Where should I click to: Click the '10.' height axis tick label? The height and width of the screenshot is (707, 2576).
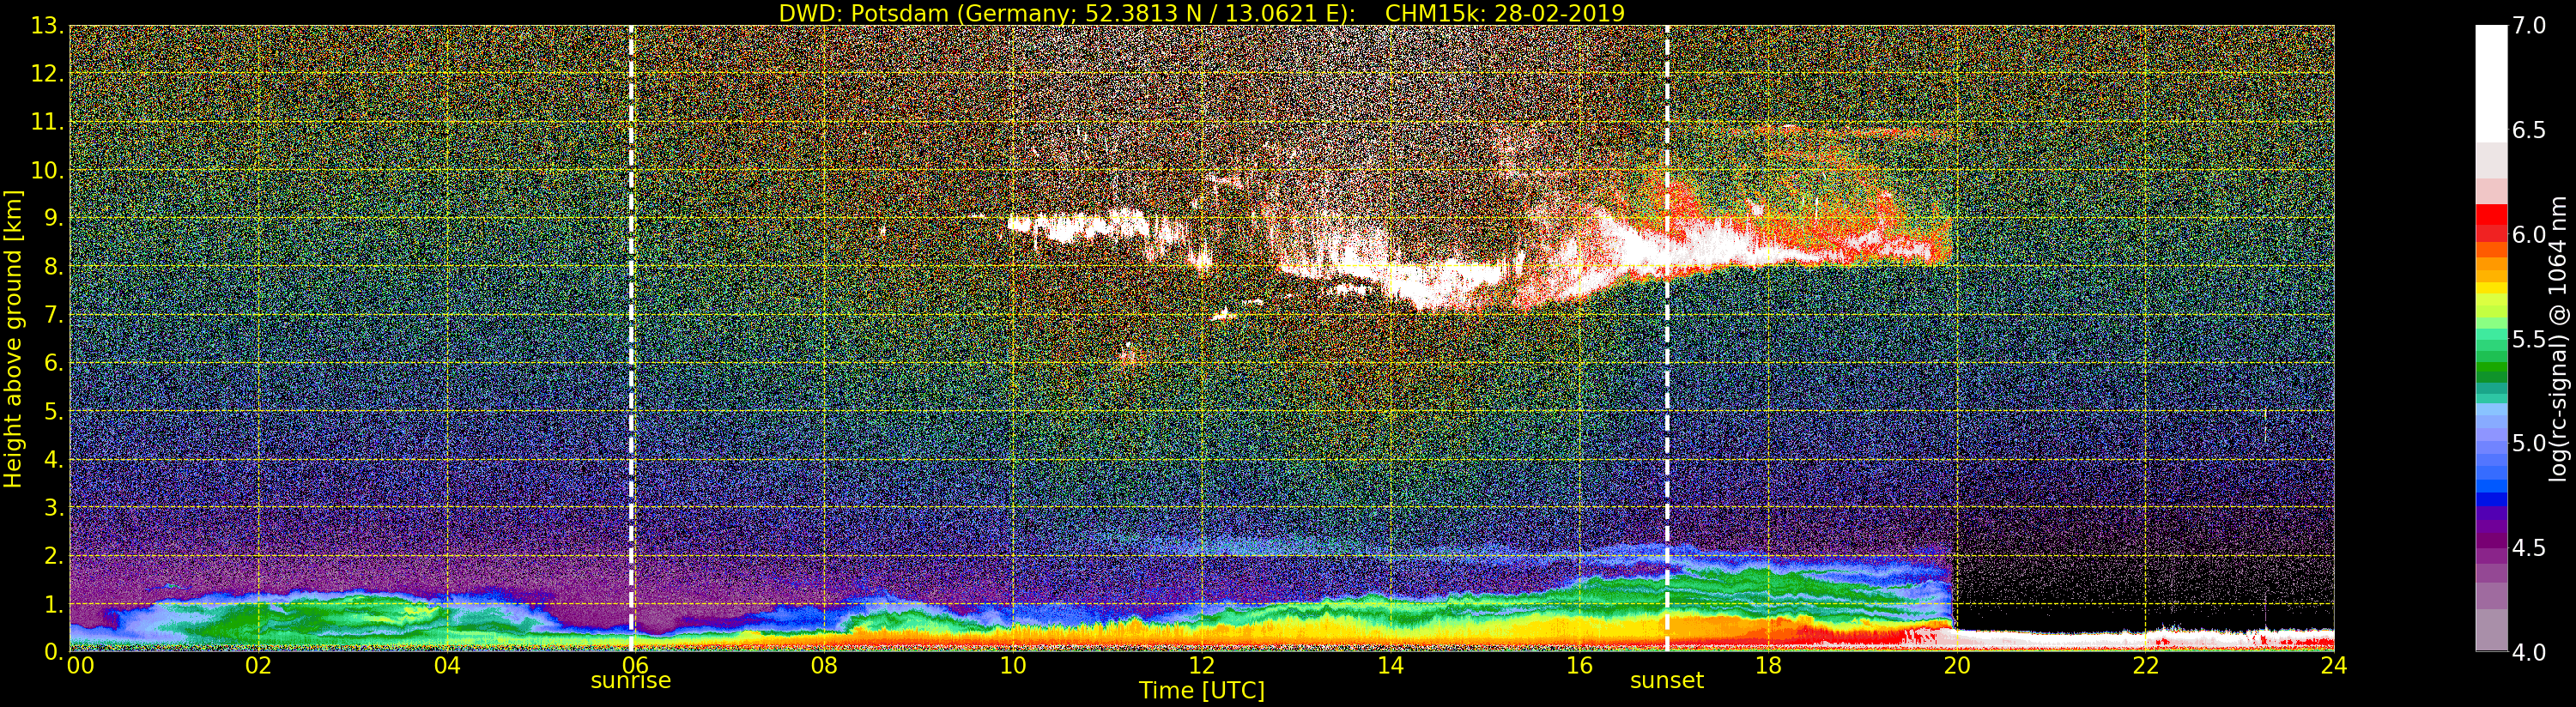[47, 170]
